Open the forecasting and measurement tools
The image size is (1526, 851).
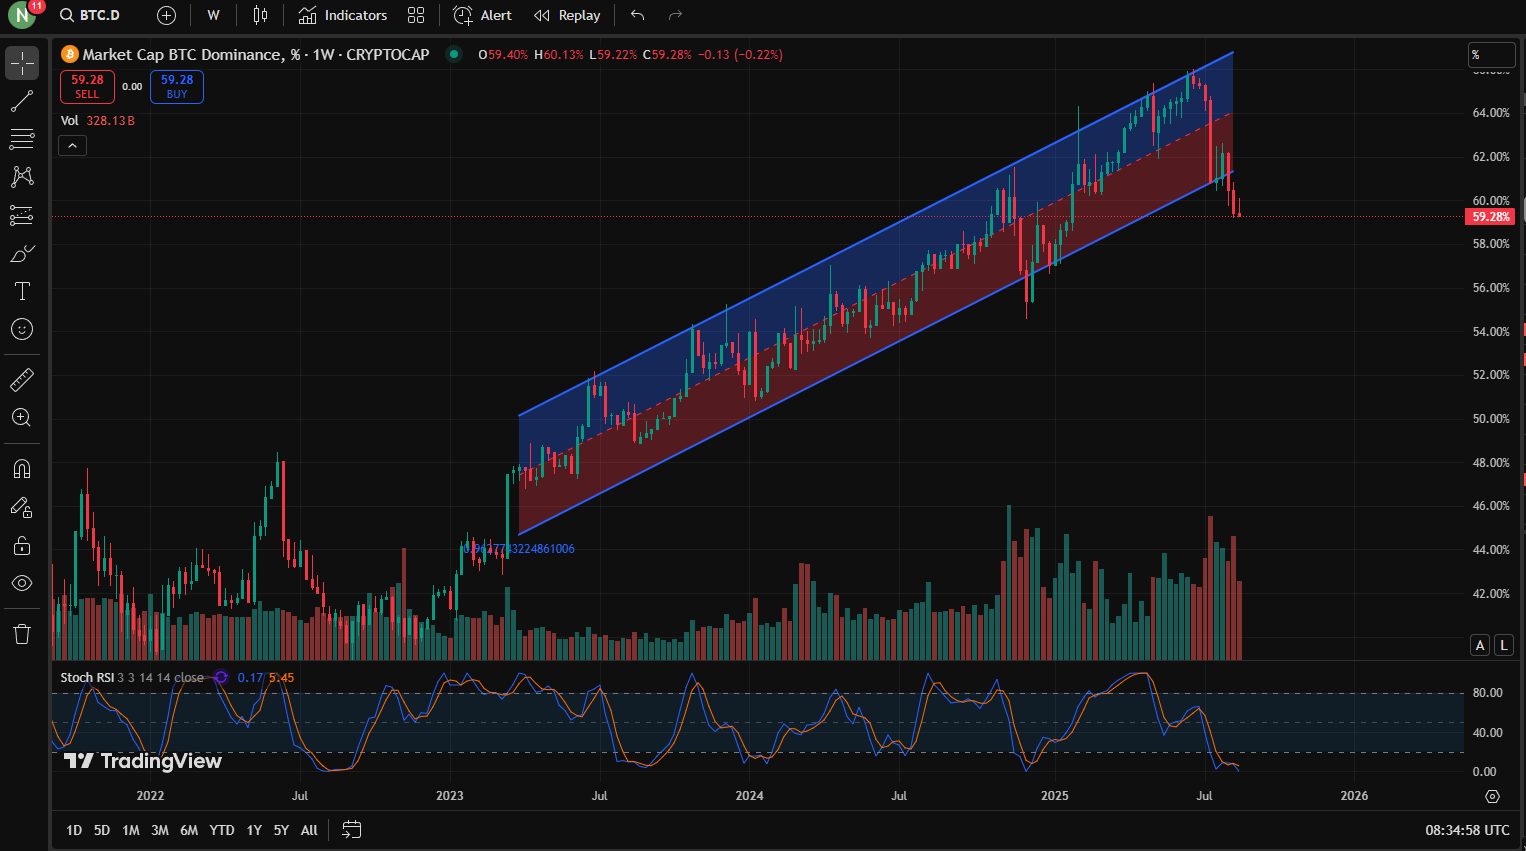coord(22,215)
